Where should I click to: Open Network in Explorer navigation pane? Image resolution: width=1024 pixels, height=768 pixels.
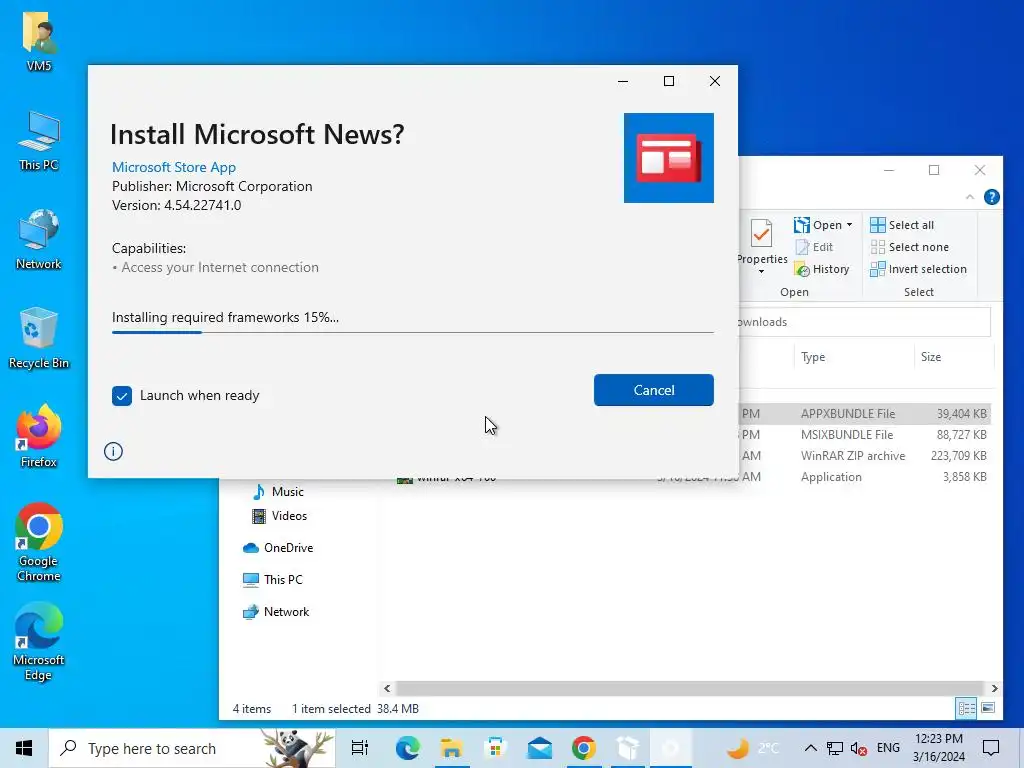click(x=276, y=612)
